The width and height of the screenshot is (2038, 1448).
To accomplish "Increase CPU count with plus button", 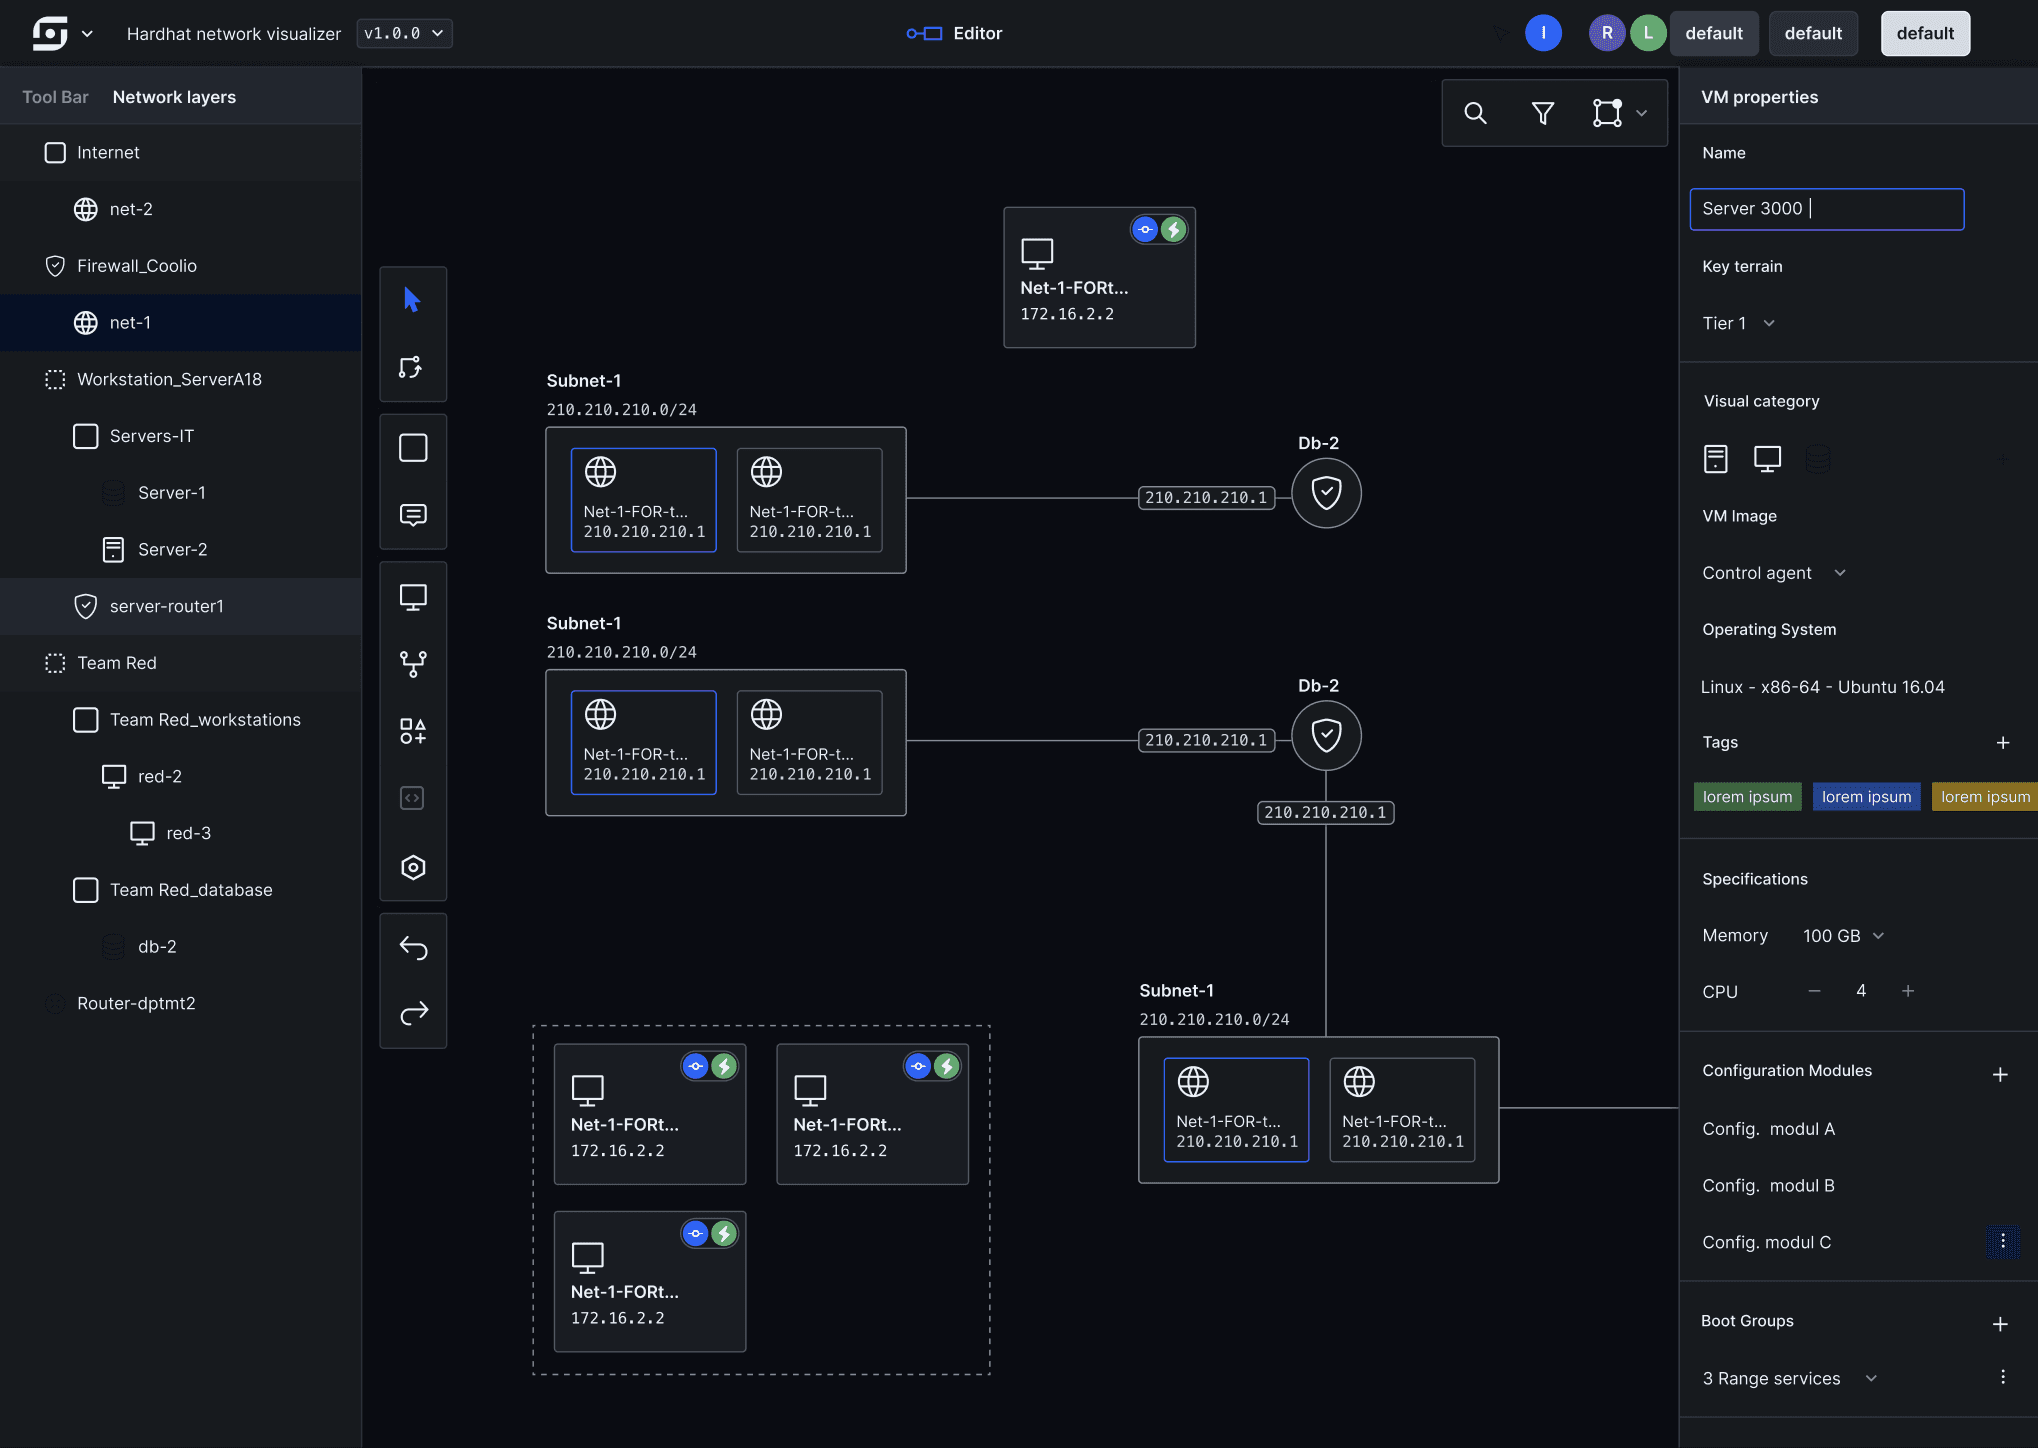I will coord(1908,991).
